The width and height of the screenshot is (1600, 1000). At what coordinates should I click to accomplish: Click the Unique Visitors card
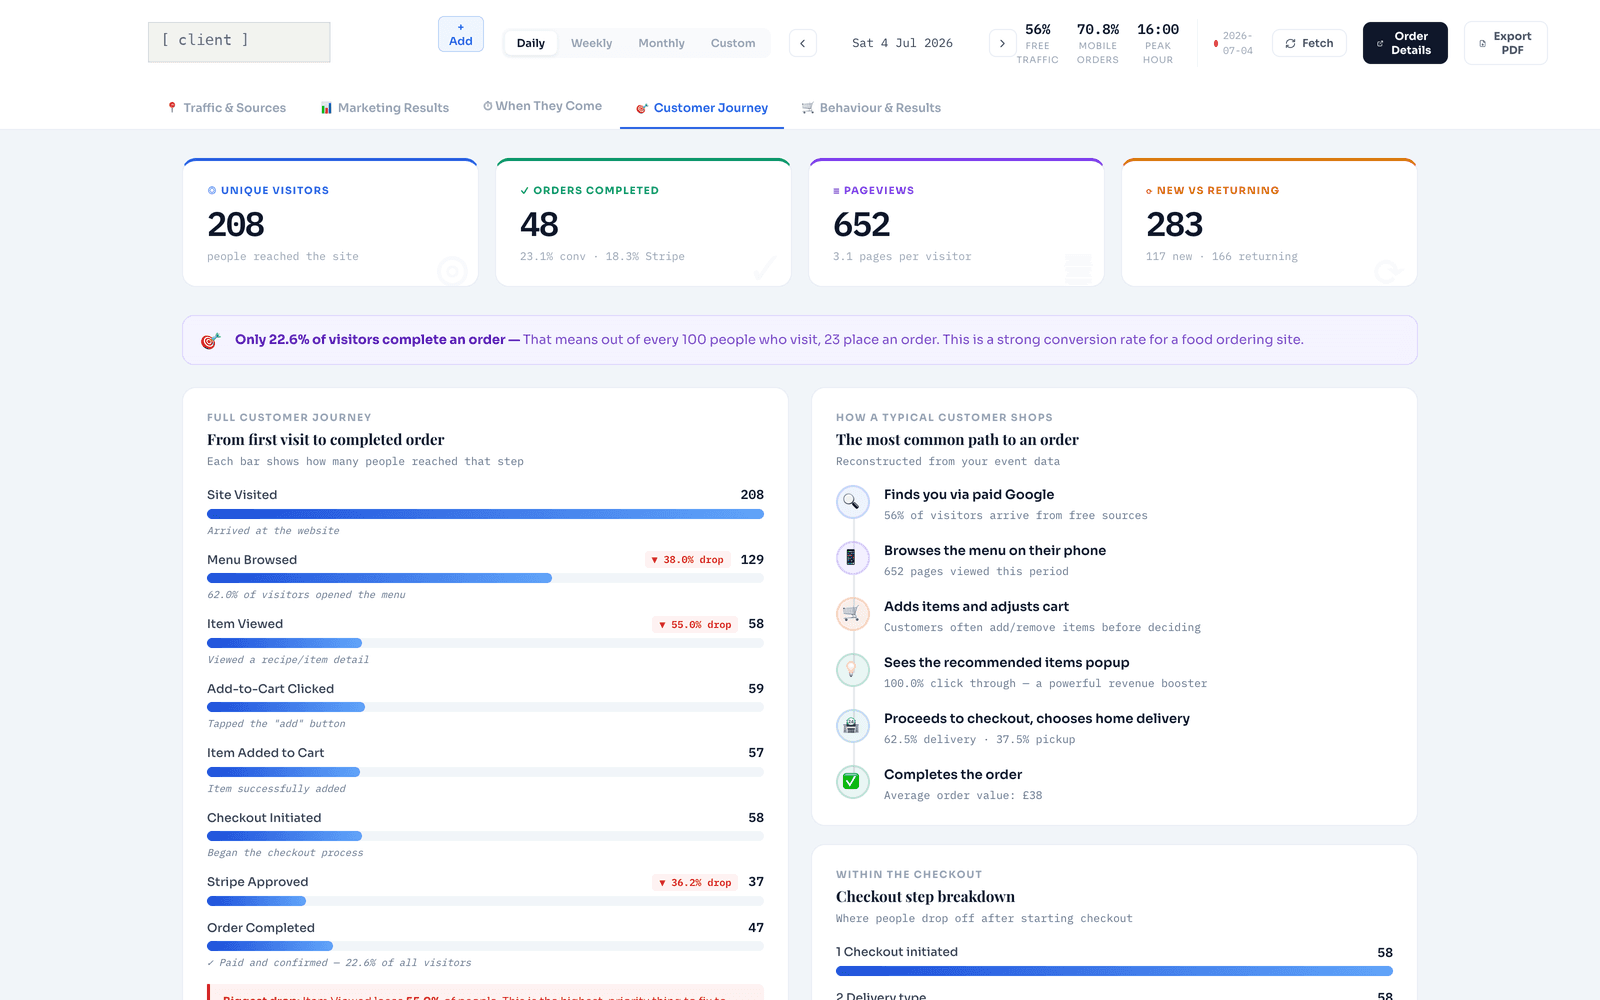(330, 222)
